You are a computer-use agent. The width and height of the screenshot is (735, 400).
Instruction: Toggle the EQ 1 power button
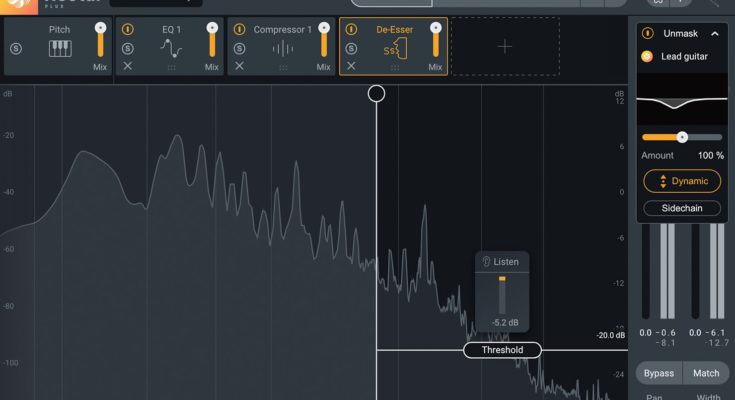click(127, 30)
